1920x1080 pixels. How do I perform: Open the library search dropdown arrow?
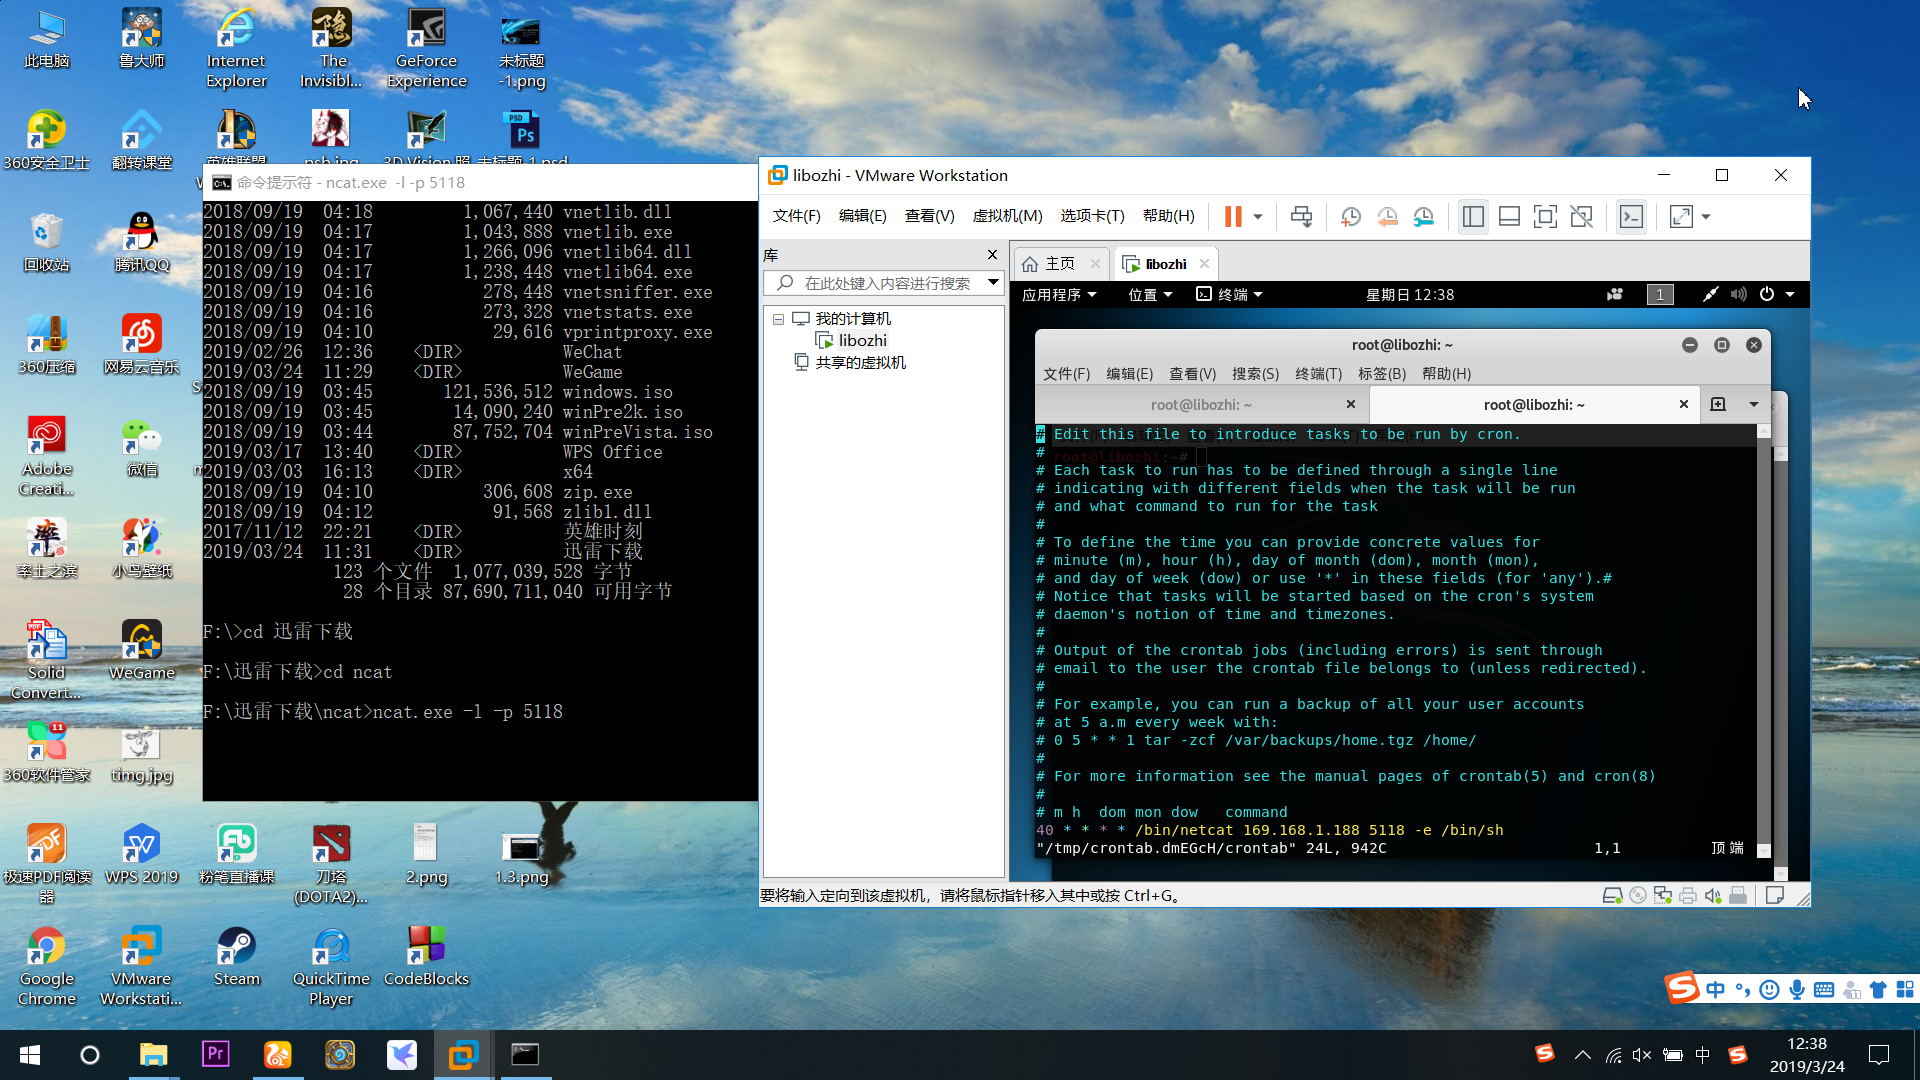993,283
